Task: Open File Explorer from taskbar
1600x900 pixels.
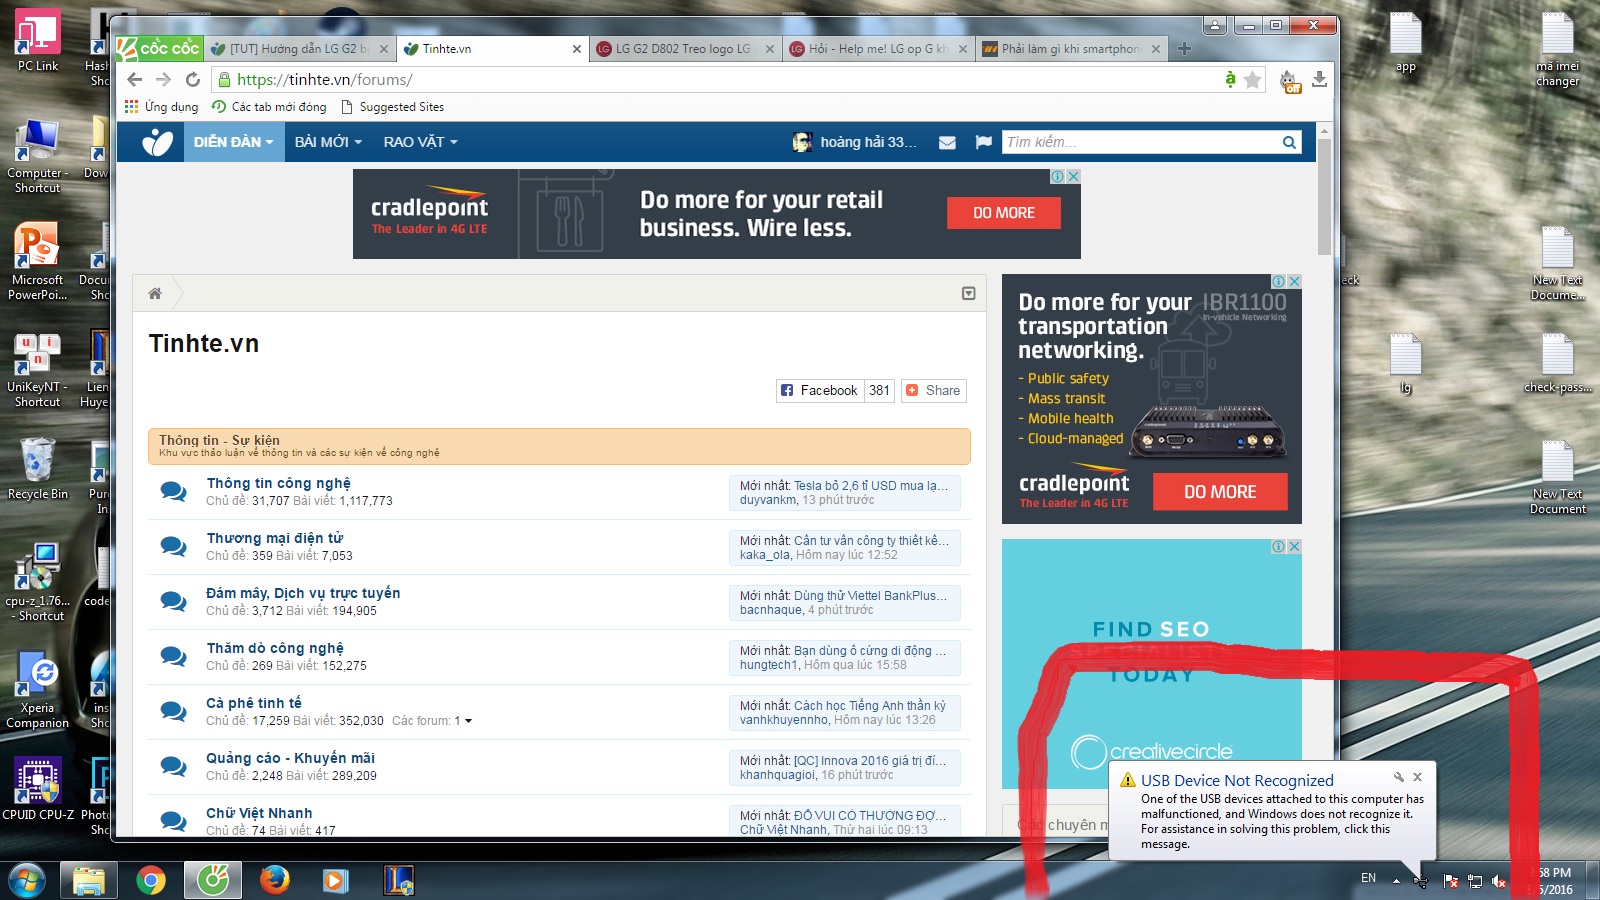Action: (x=89, y=880)
